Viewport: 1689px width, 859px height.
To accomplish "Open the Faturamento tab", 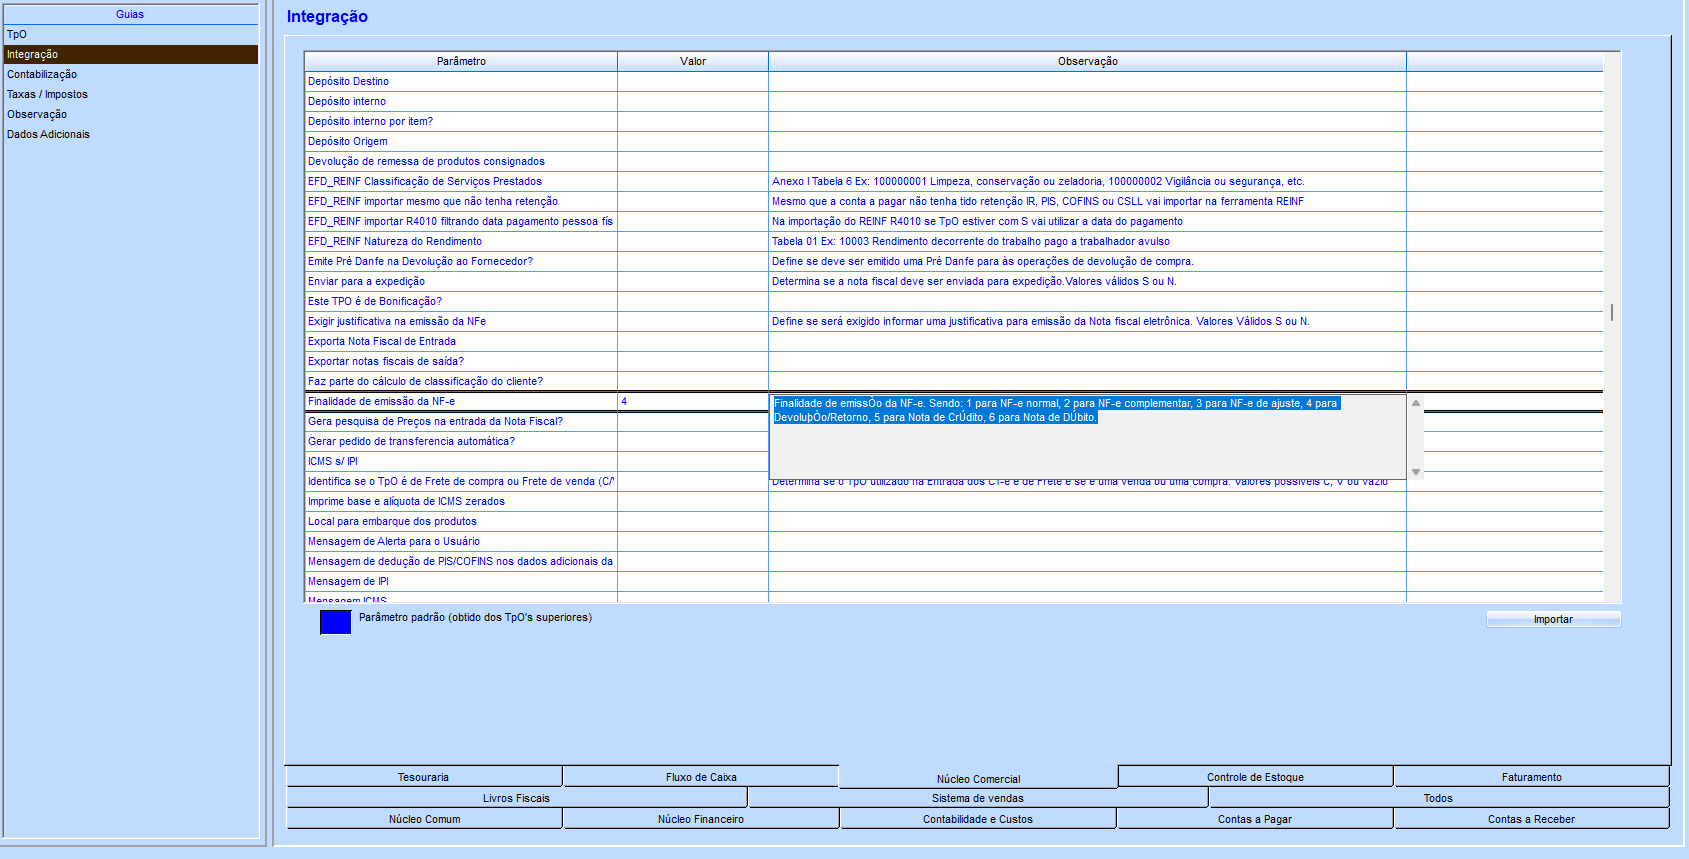I will pos(1530,777).
